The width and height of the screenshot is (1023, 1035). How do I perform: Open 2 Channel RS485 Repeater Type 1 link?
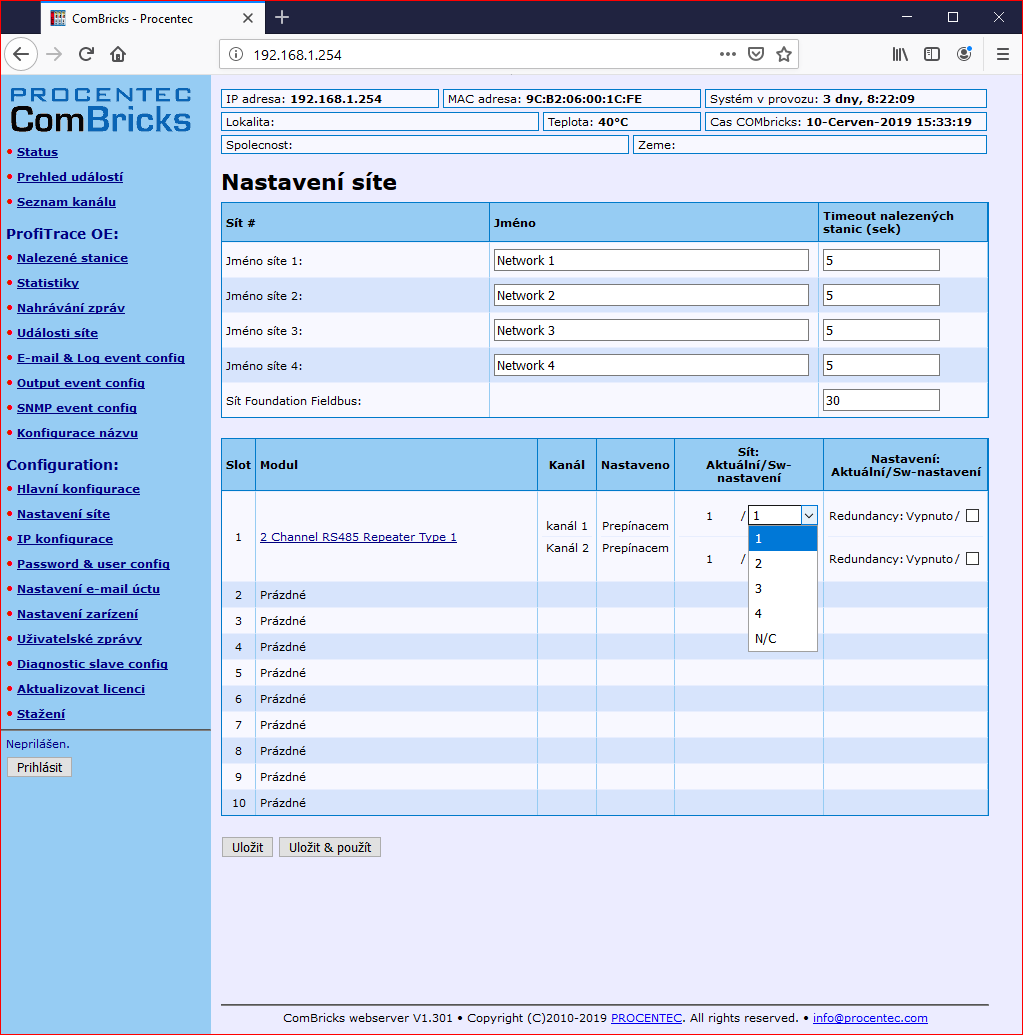[358, 537]
